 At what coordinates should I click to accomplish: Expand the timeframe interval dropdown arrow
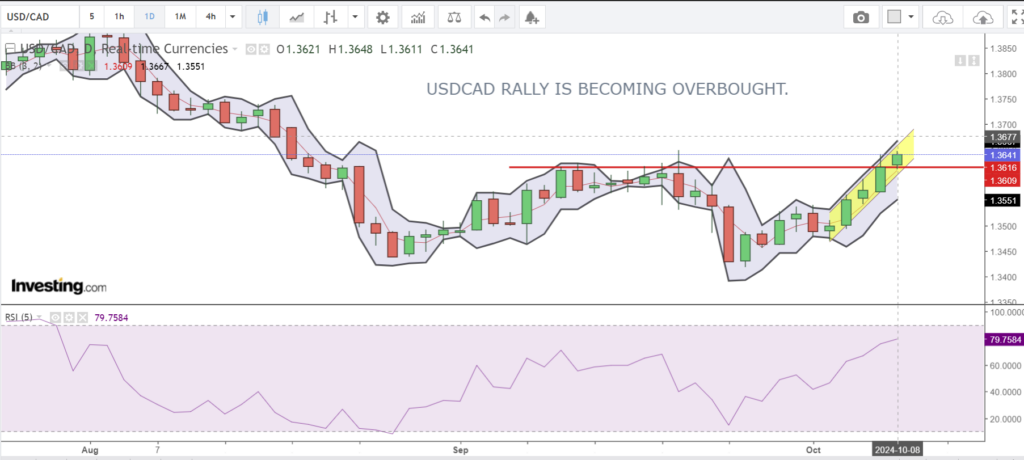(233, 17)
